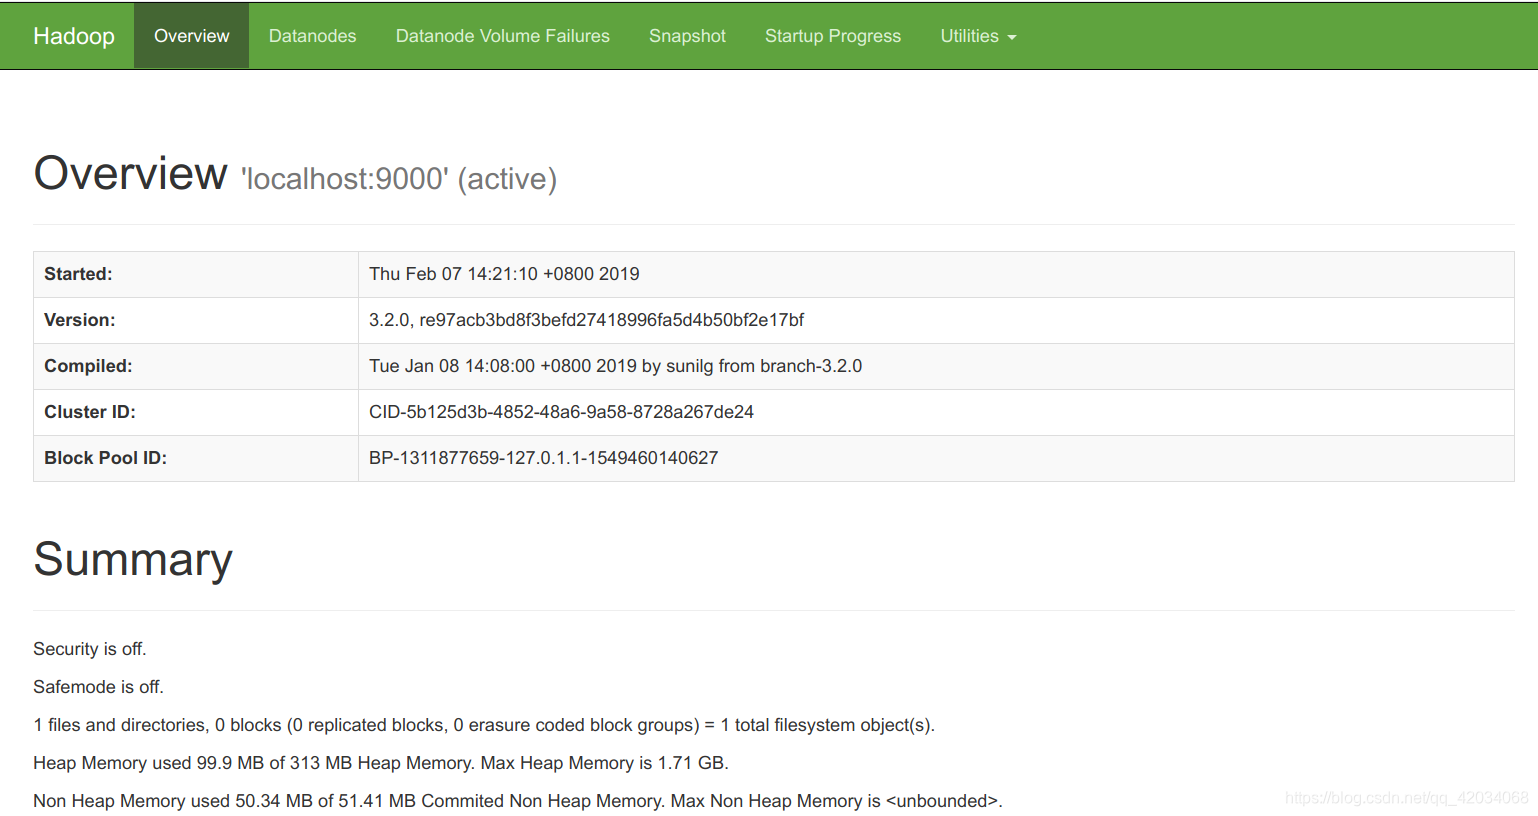Click the Started: row label
The width and height of the screenshot is (1538, 816).
click(78, 274)
